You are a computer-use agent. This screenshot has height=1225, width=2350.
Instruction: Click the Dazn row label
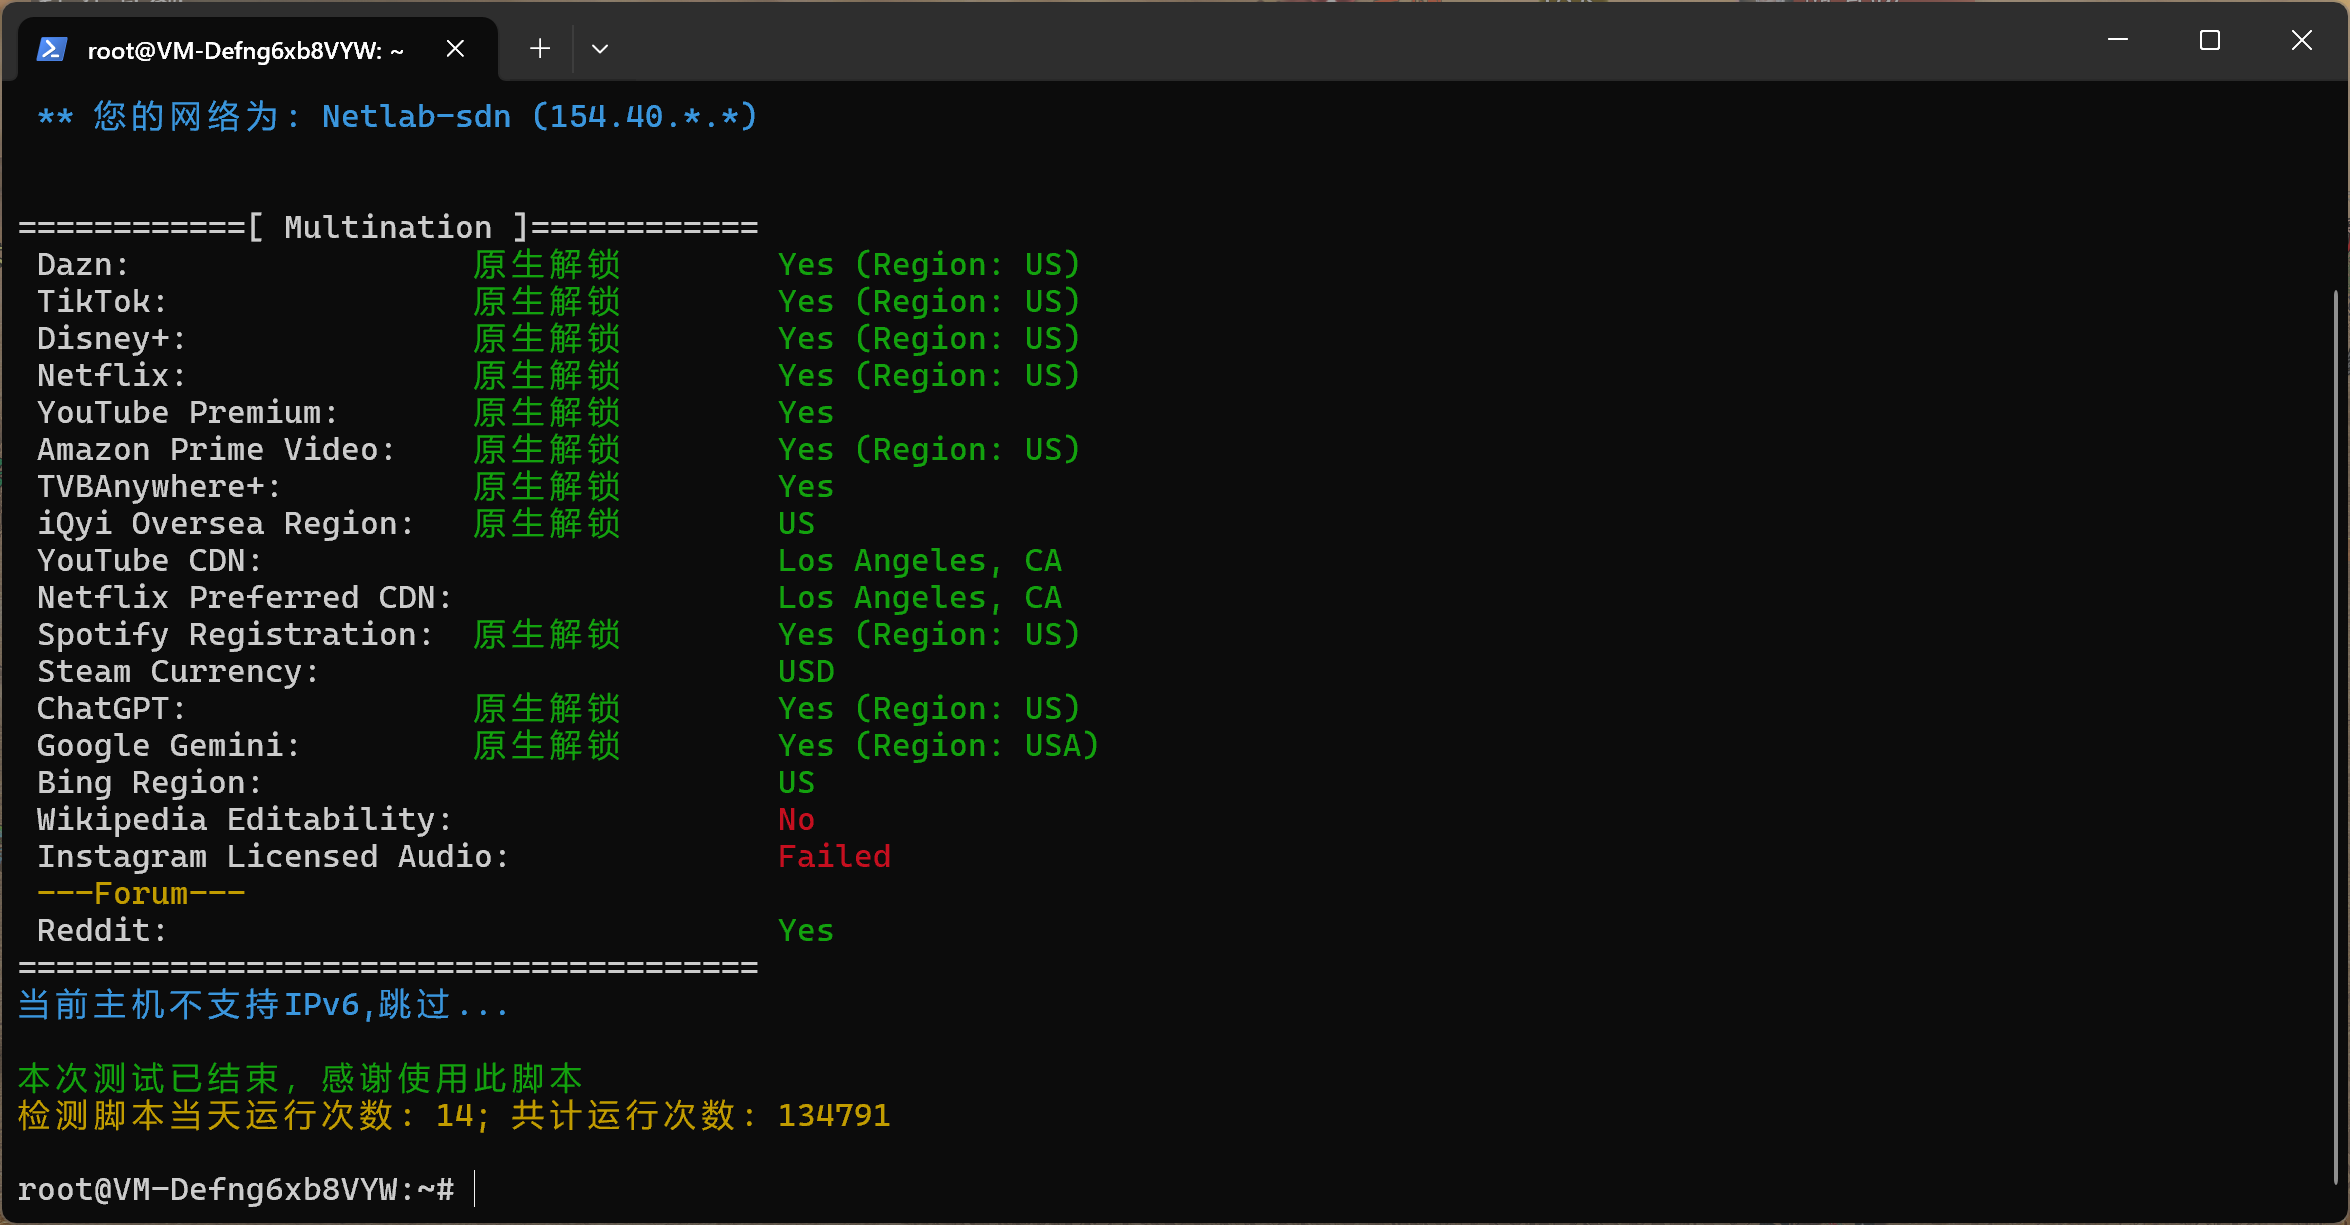(83, 265)
